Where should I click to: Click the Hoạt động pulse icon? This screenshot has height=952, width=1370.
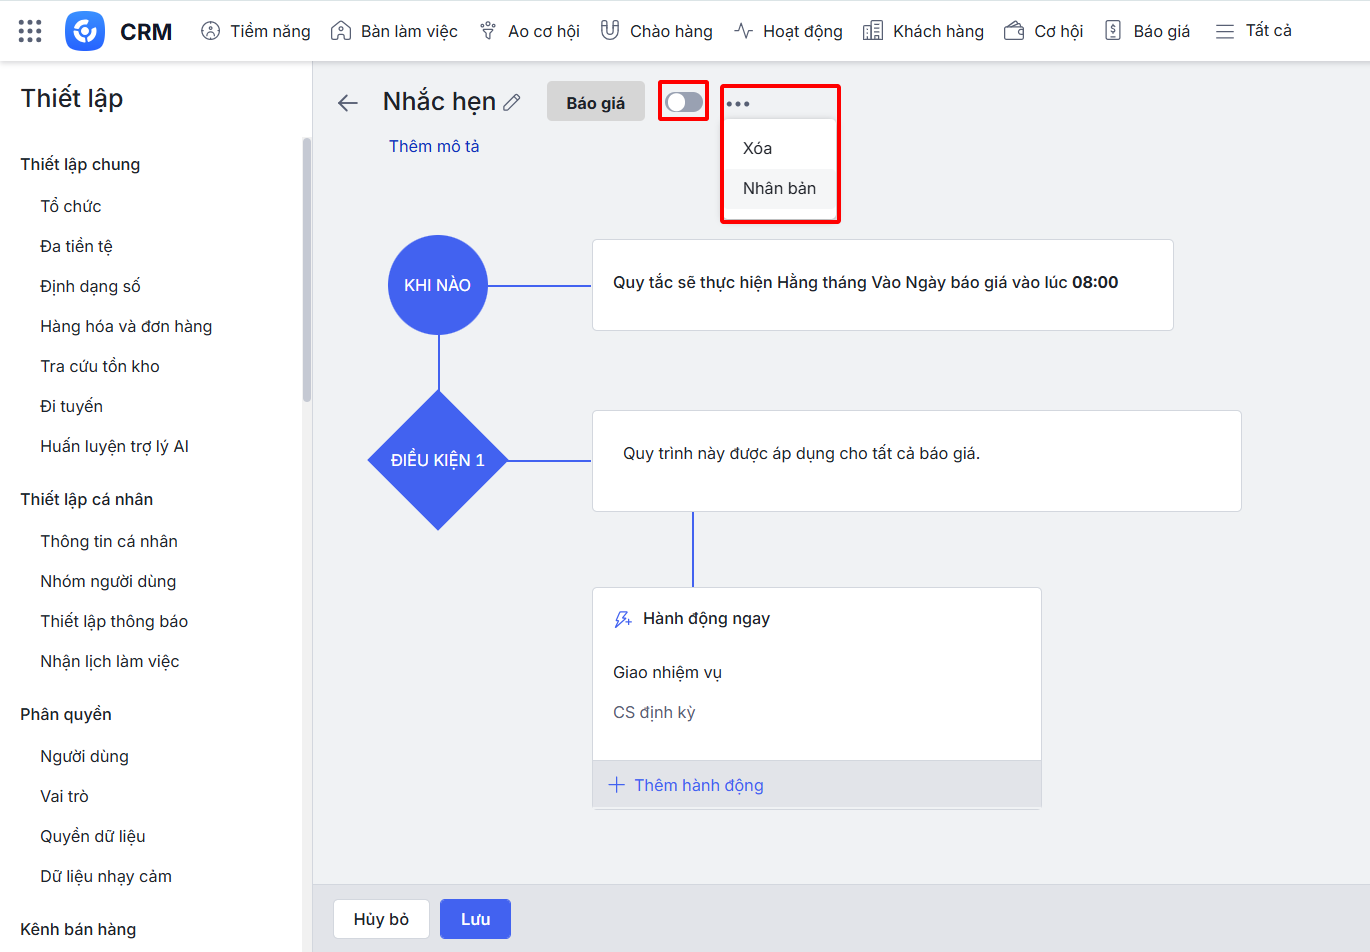(x=743, y=31)
